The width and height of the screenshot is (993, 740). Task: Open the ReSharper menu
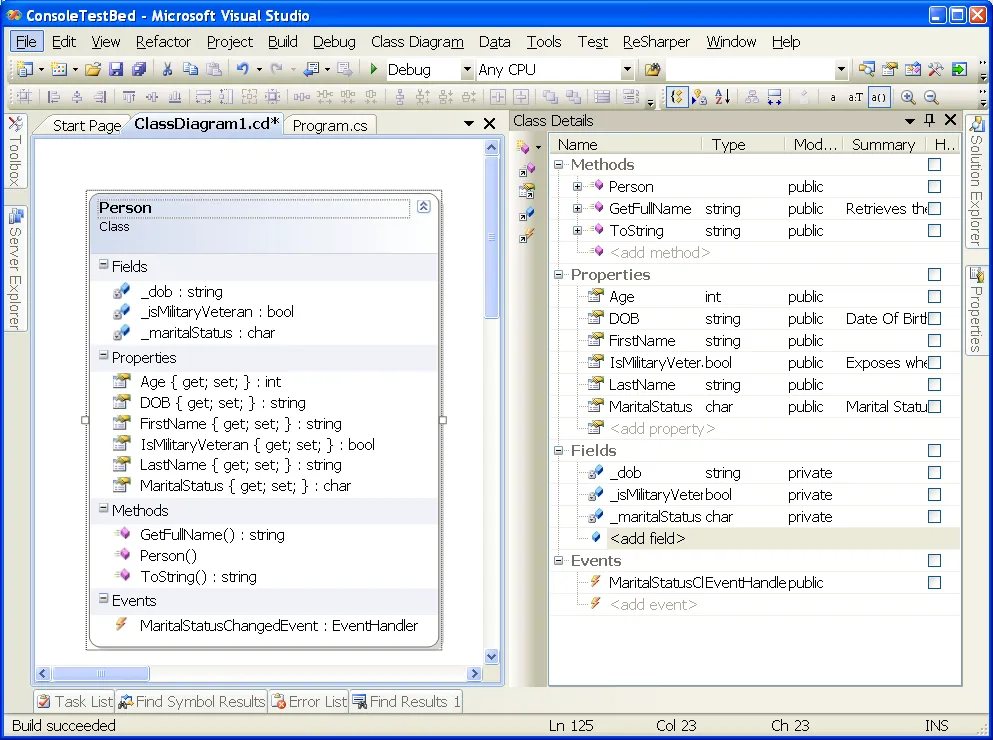pyautogui.click(x=656, y=42)
